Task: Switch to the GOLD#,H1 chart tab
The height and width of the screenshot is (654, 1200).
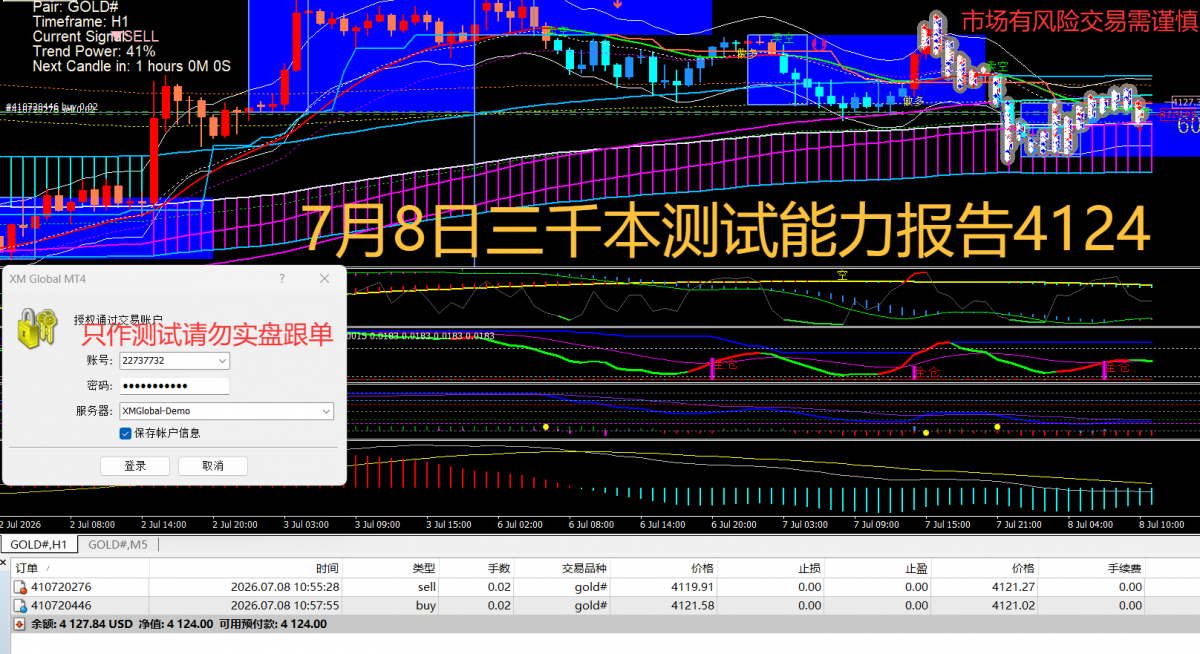Action: tap(40, 544)
